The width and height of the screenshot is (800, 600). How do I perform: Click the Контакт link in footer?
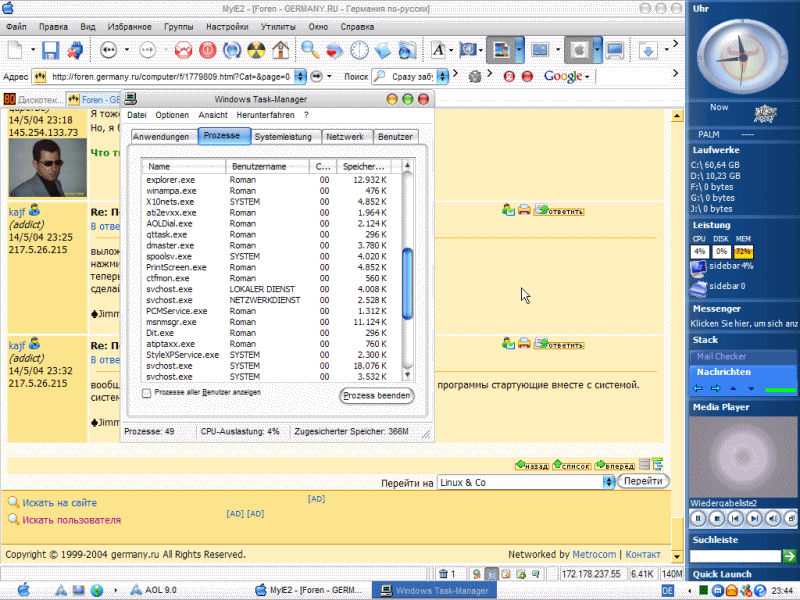coord(643,555)
